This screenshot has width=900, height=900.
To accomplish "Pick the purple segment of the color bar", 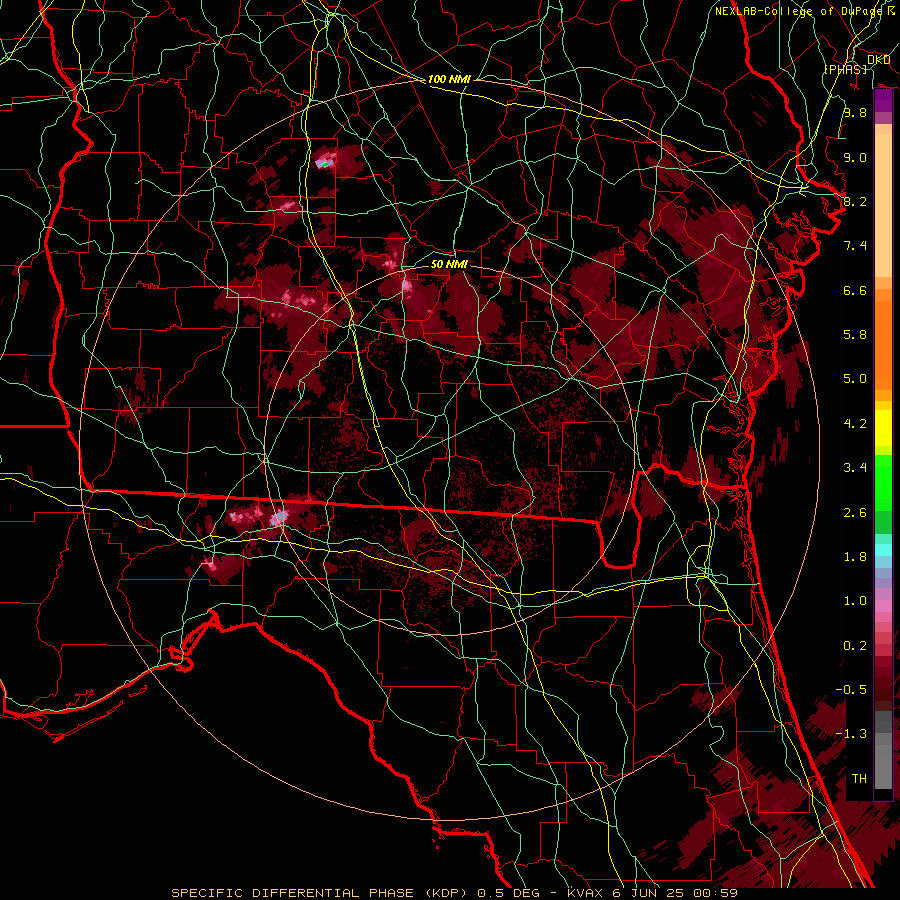I will (883, 101).
